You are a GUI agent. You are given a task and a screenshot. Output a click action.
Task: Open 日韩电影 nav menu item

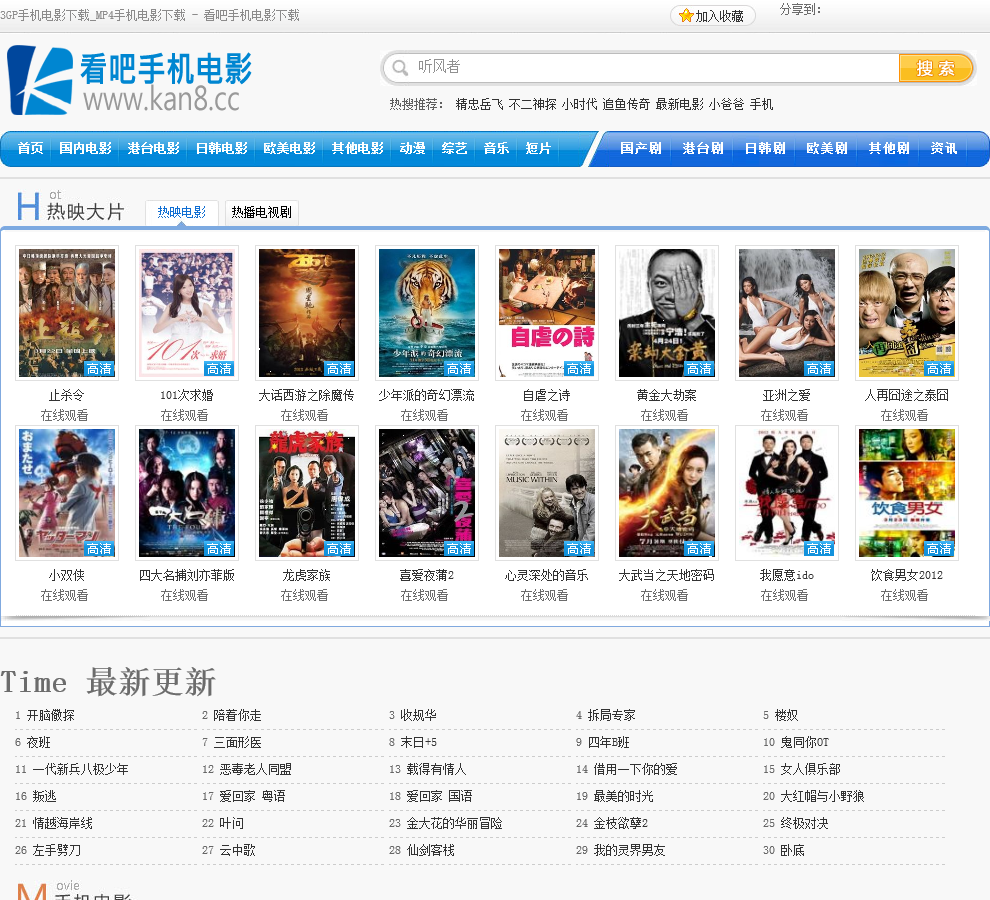(222, 148)
